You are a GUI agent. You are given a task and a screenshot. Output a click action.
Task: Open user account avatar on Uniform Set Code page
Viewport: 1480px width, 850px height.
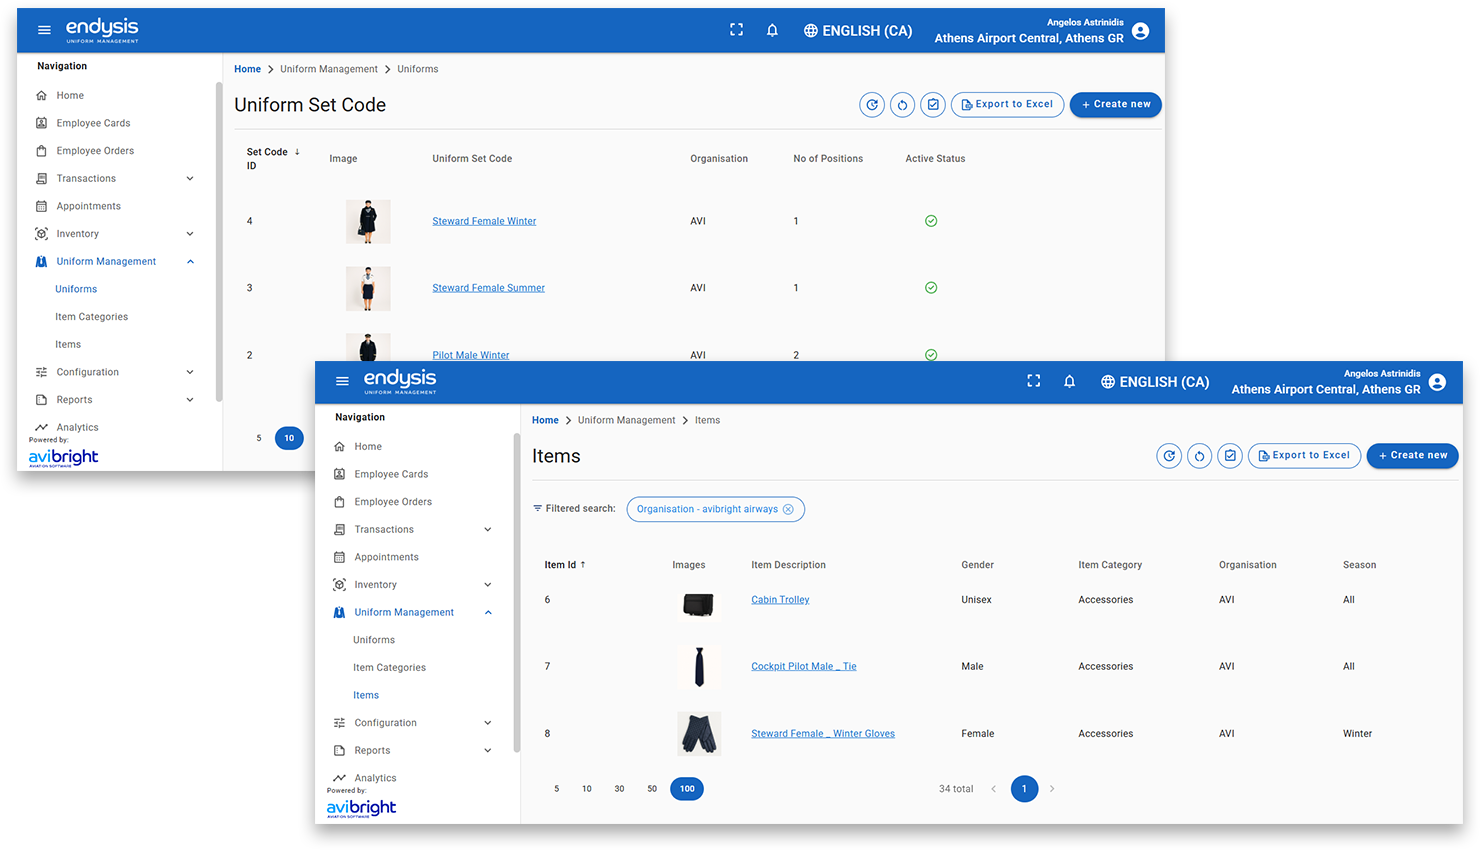point(1140,31)
